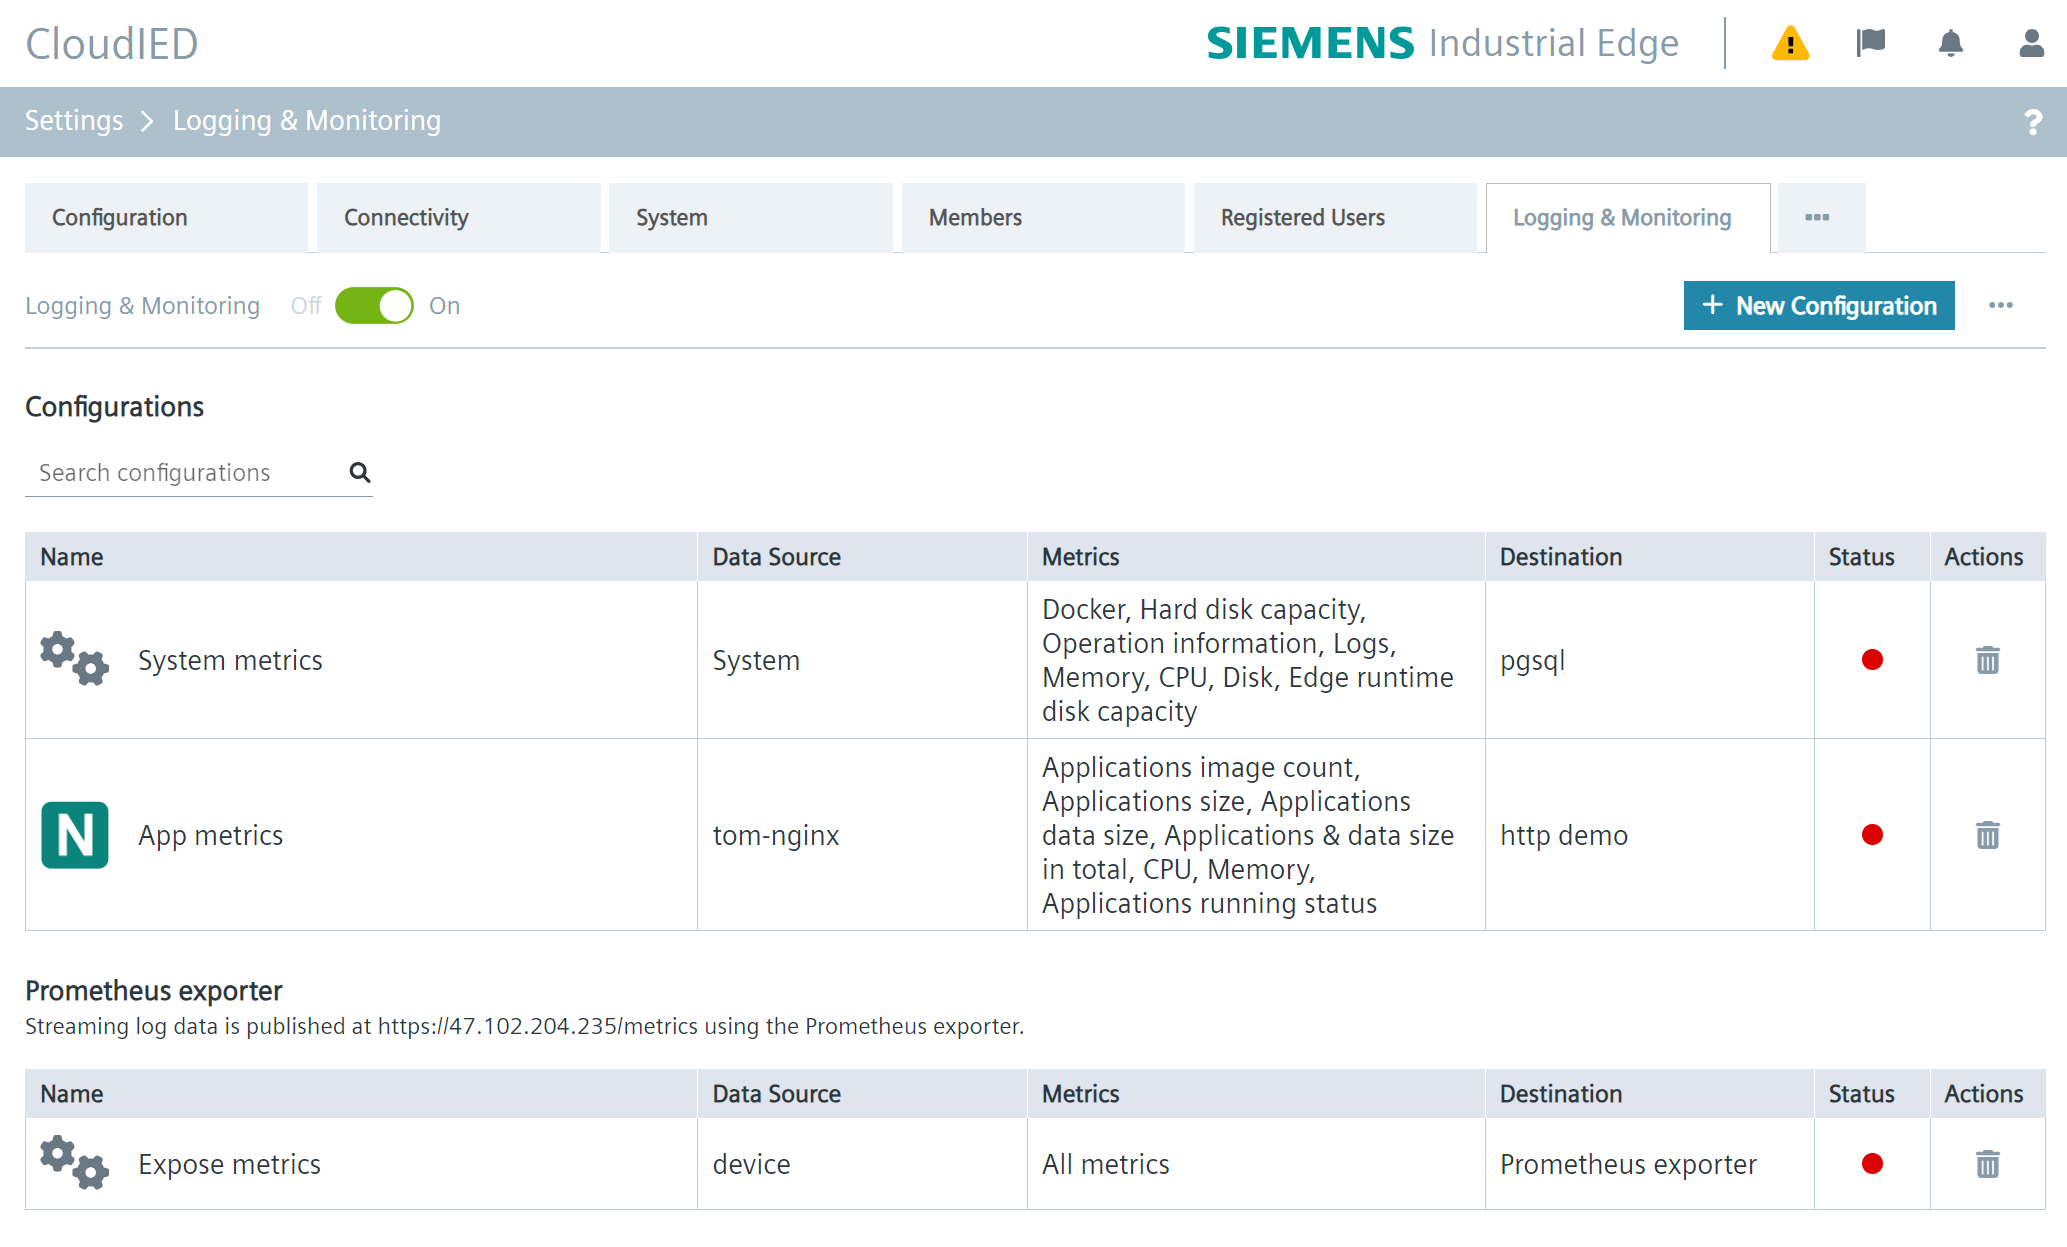The height and width of the screenshot is (1247, 2067).
Task: Click the flag icon in the top bar
Action: (x=1870, y=43)
